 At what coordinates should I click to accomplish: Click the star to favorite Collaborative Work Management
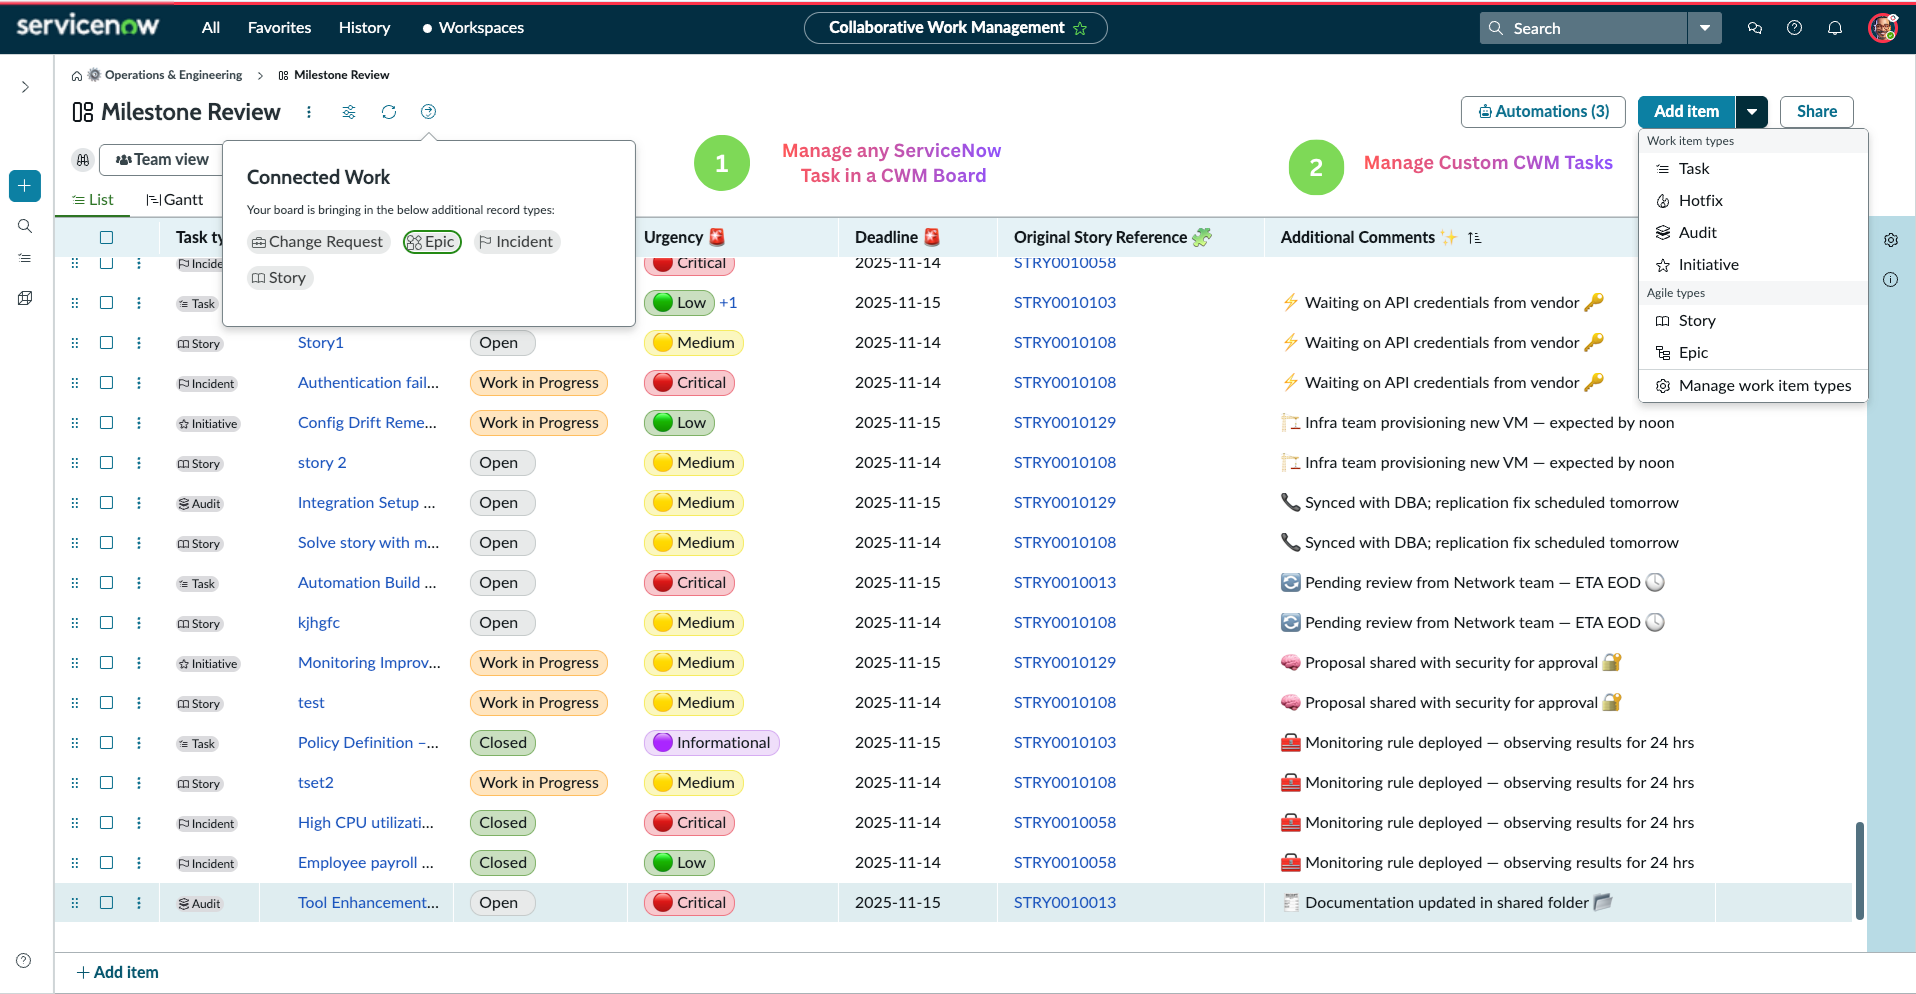pos(1080,28)
